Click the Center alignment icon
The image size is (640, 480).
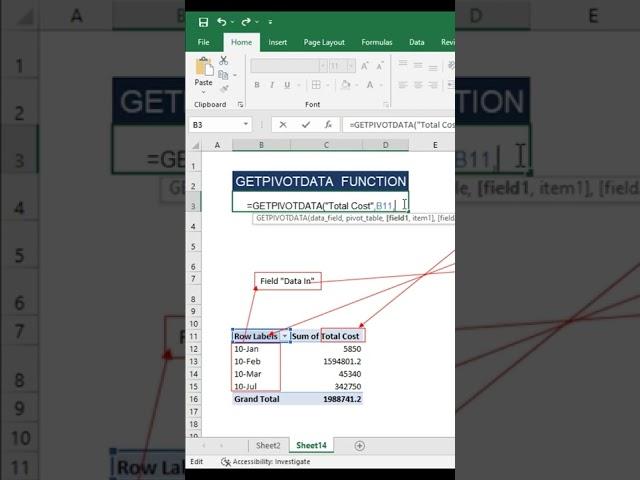tap(418, 85)
